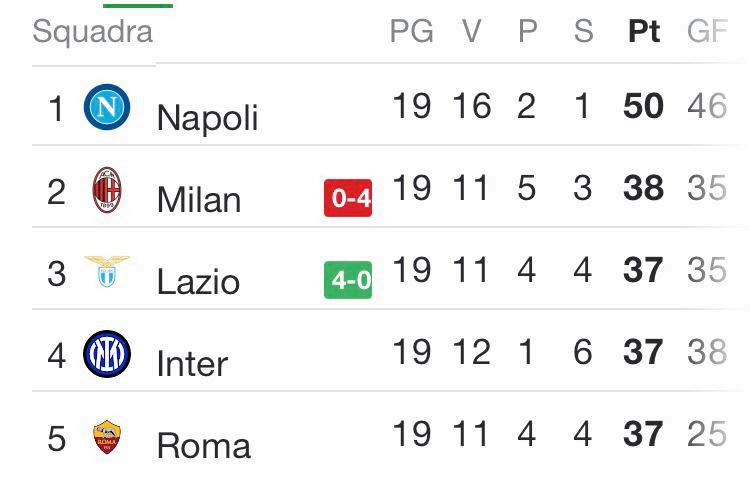
Task: Select the Roma club crest
Action: tap(107, 437)
